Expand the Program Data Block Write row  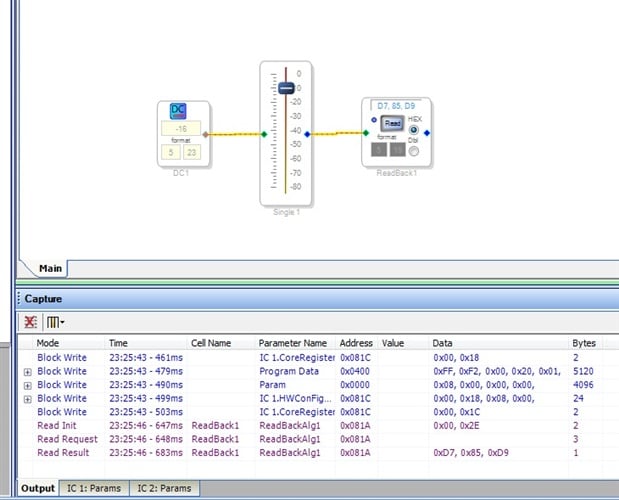[x=28, y=372]
